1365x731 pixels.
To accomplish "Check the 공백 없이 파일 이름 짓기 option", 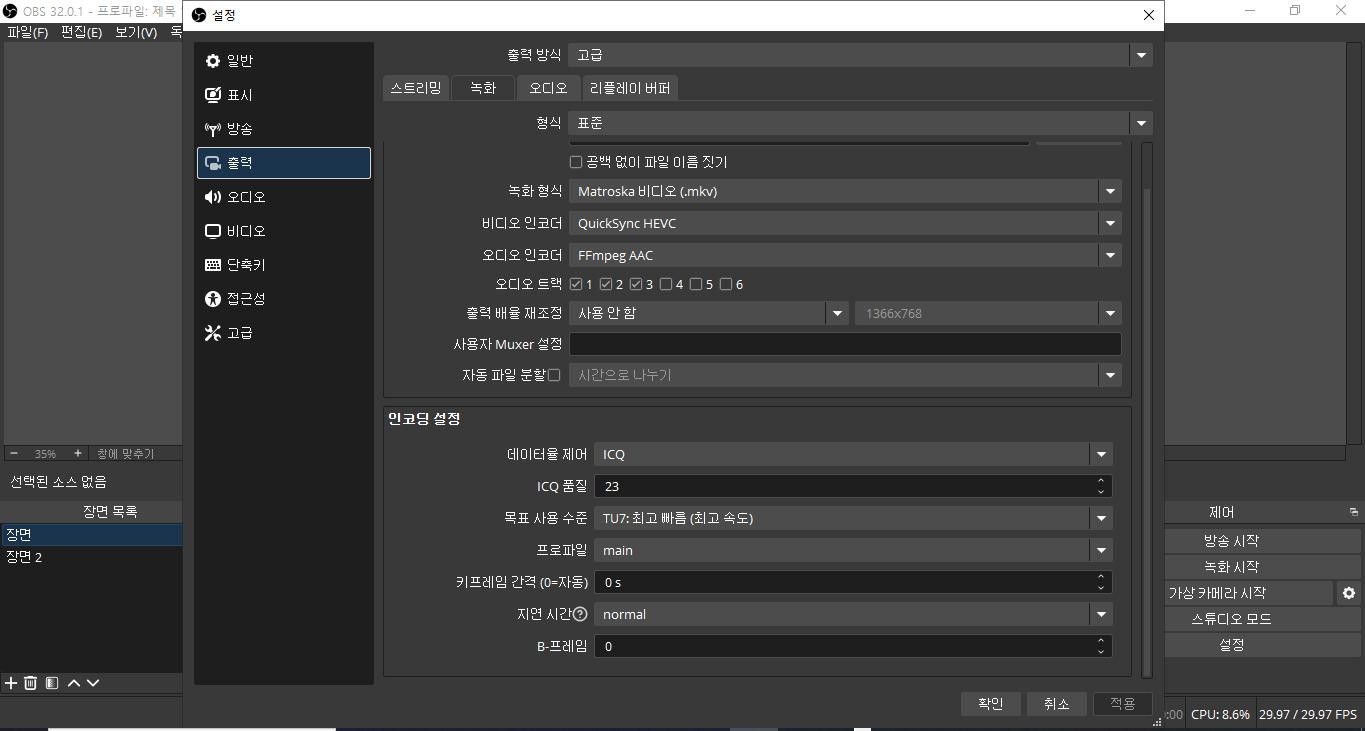I will point(576,162).
